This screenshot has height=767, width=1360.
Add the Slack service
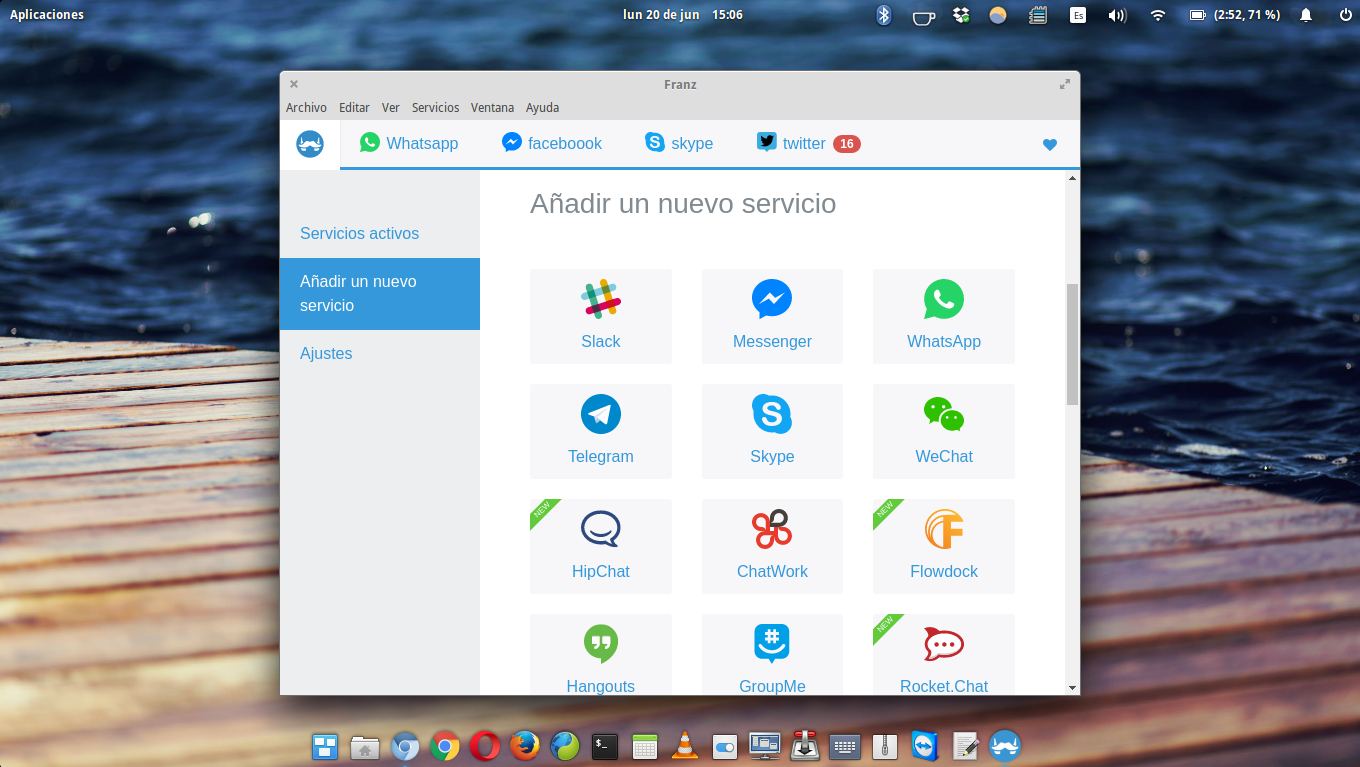pyautogui.click(x=600, y=316)
